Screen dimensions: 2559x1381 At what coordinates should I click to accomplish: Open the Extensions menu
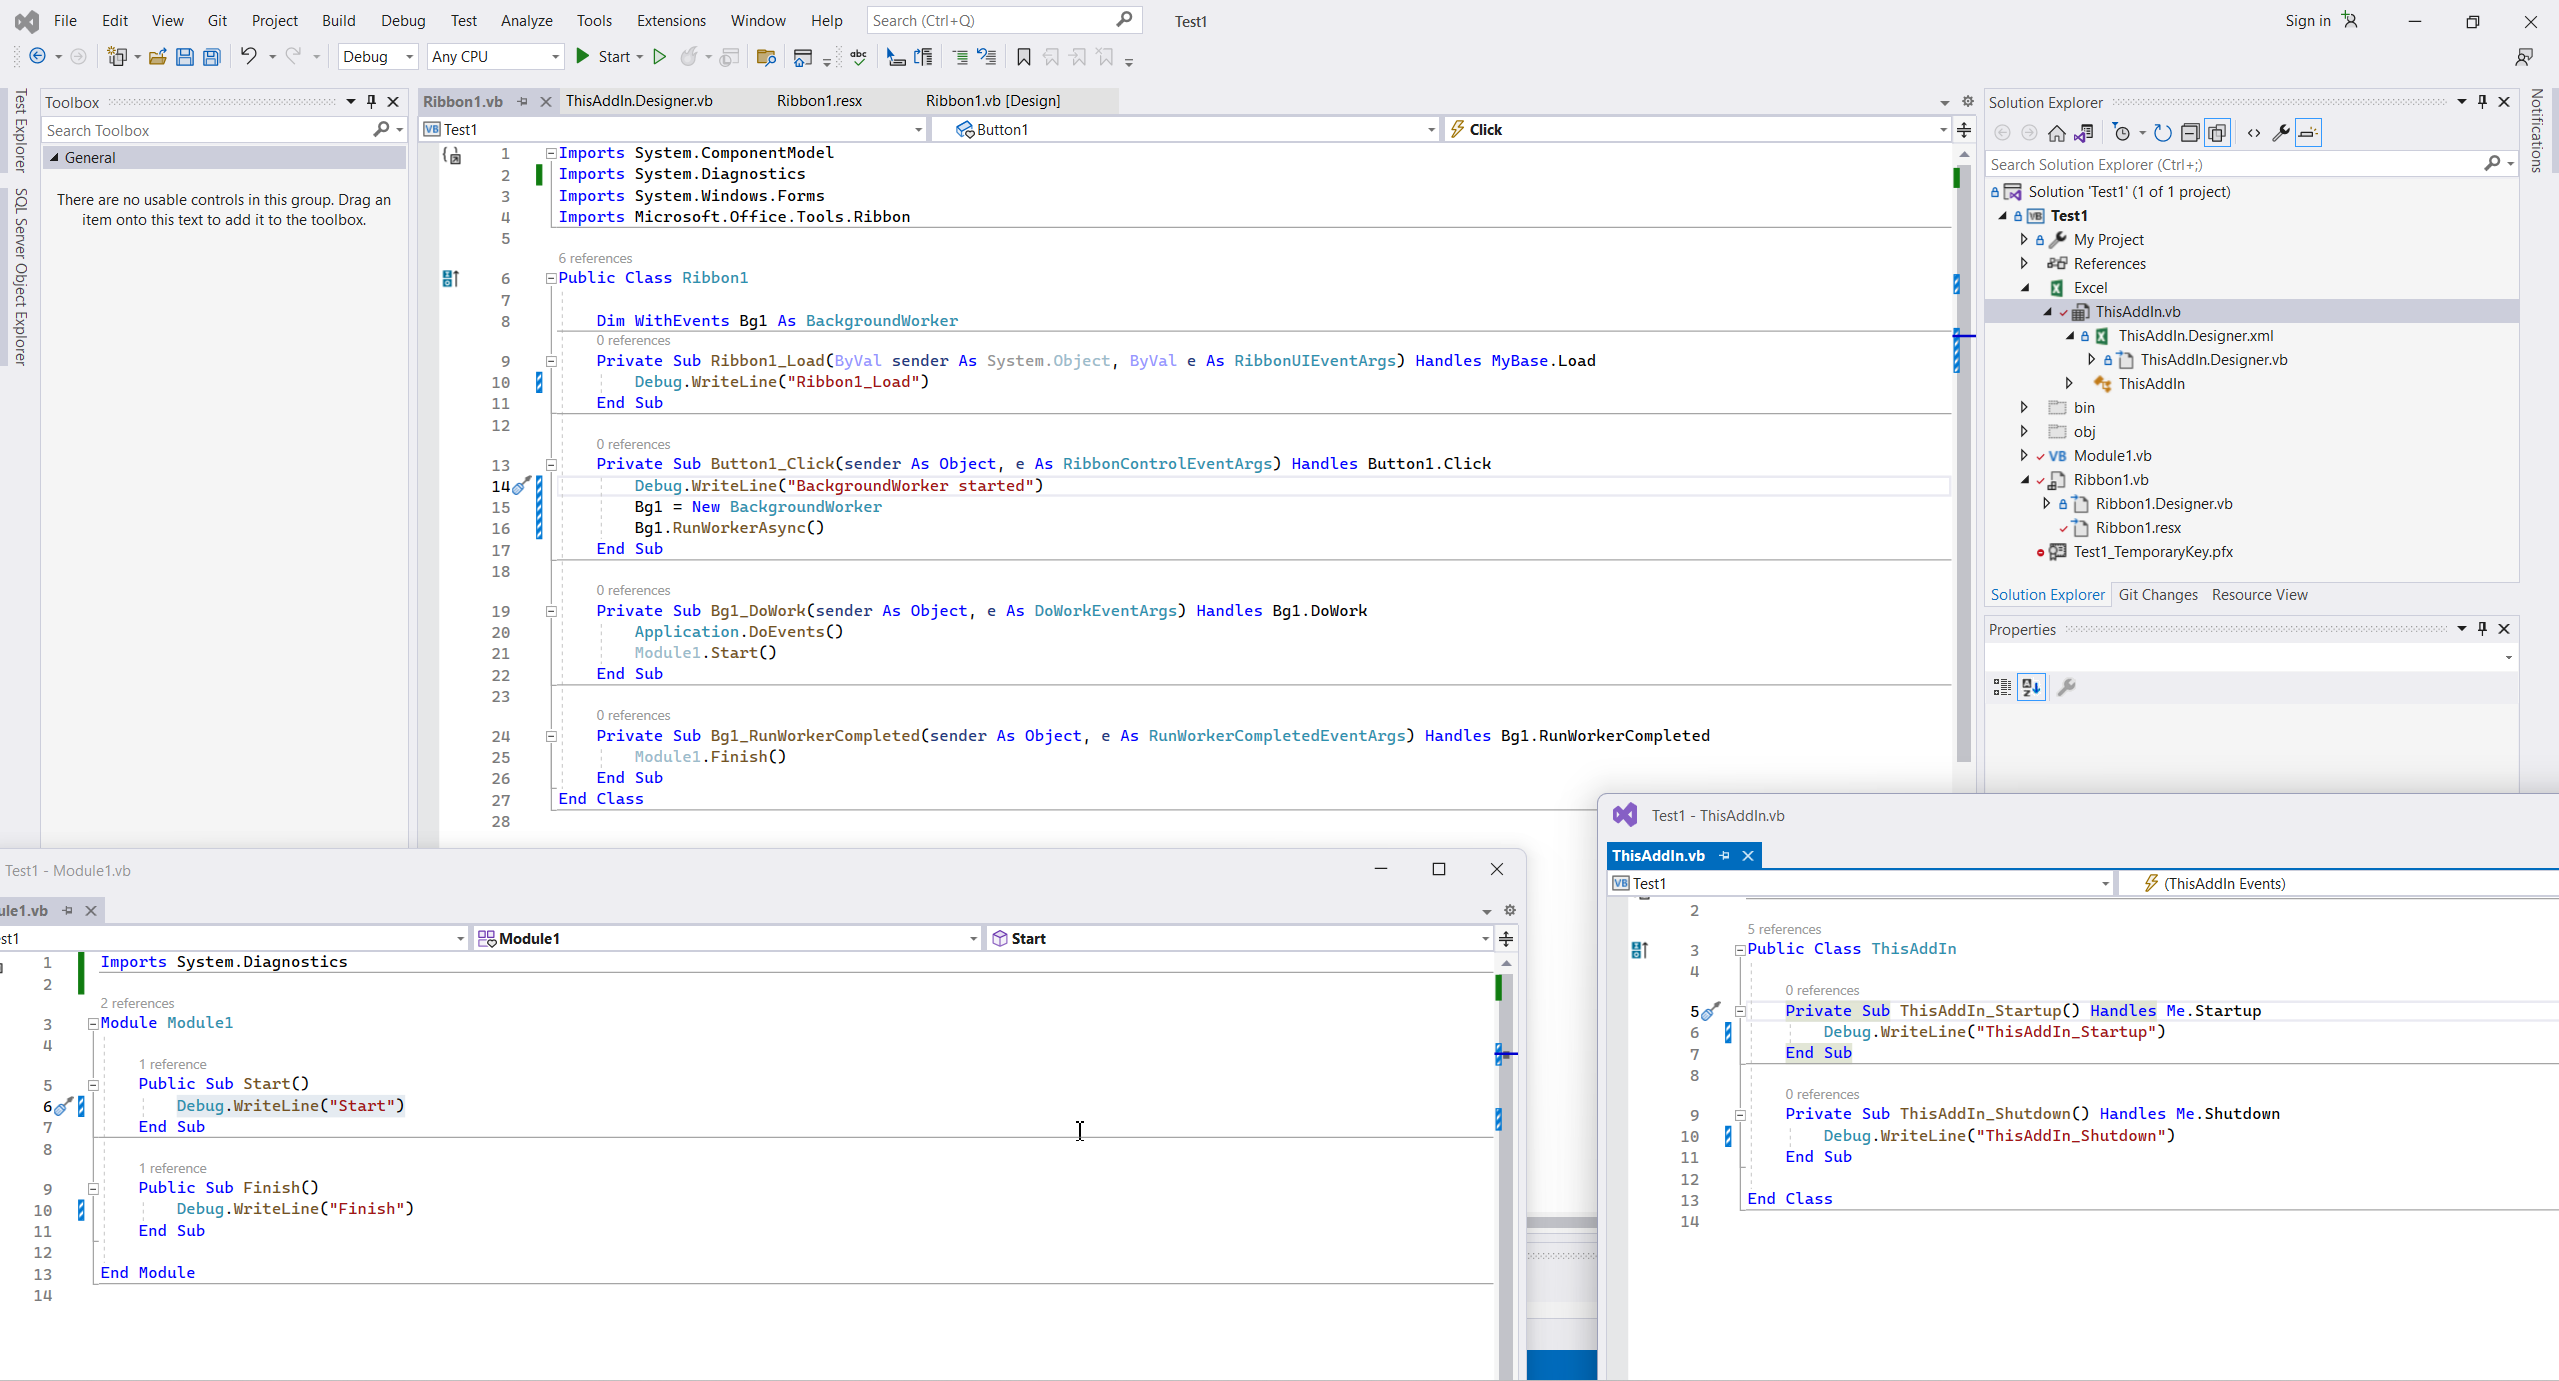pos(670,20)
